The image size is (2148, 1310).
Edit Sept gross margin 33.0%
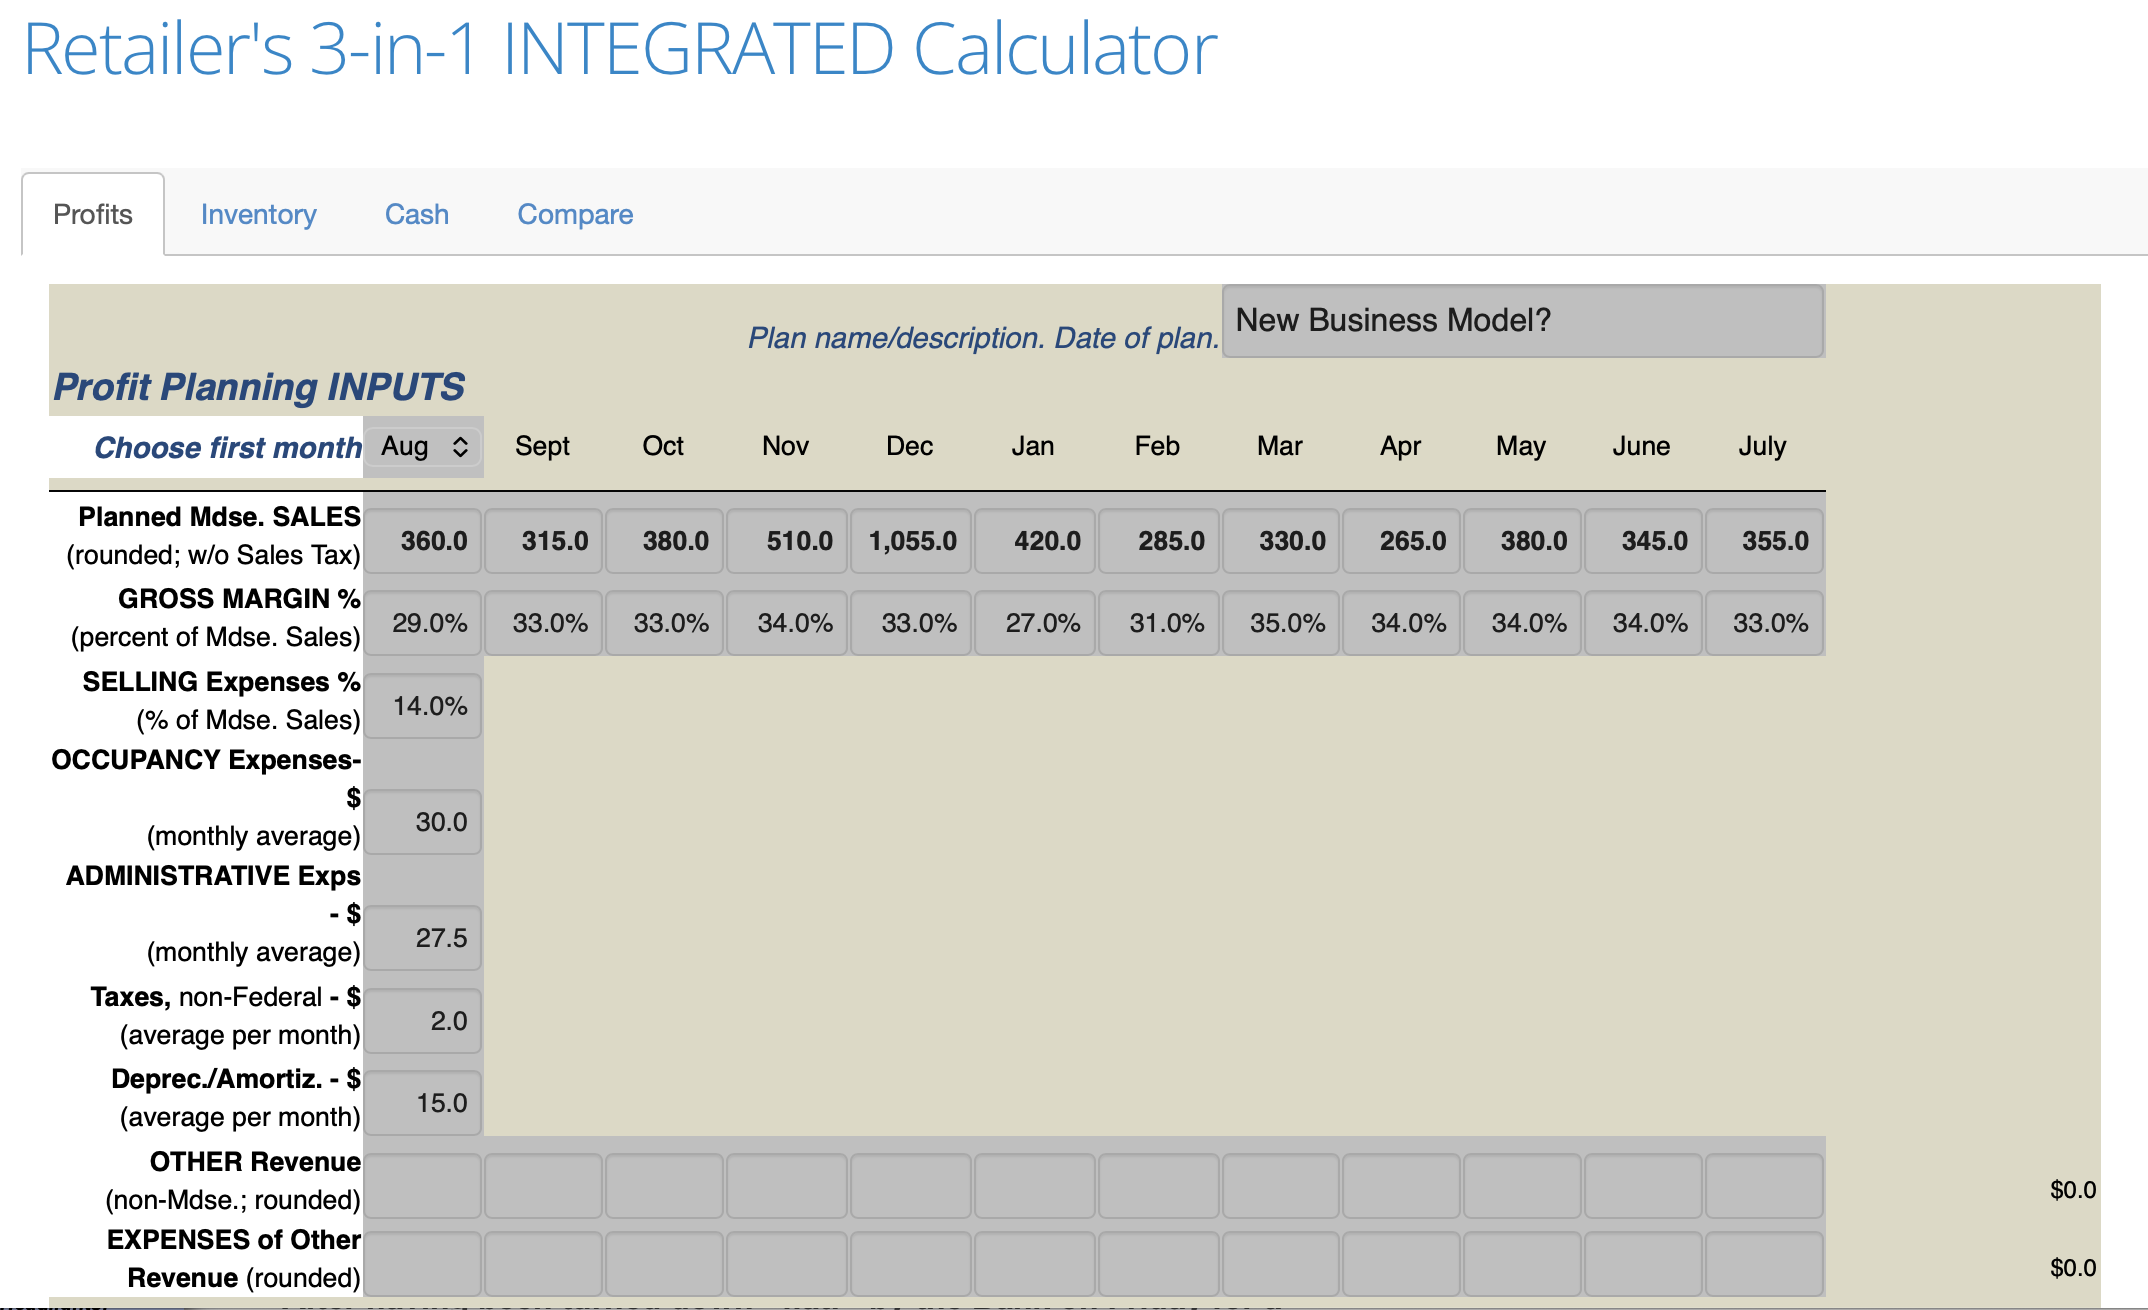click(x=544, y=623)
